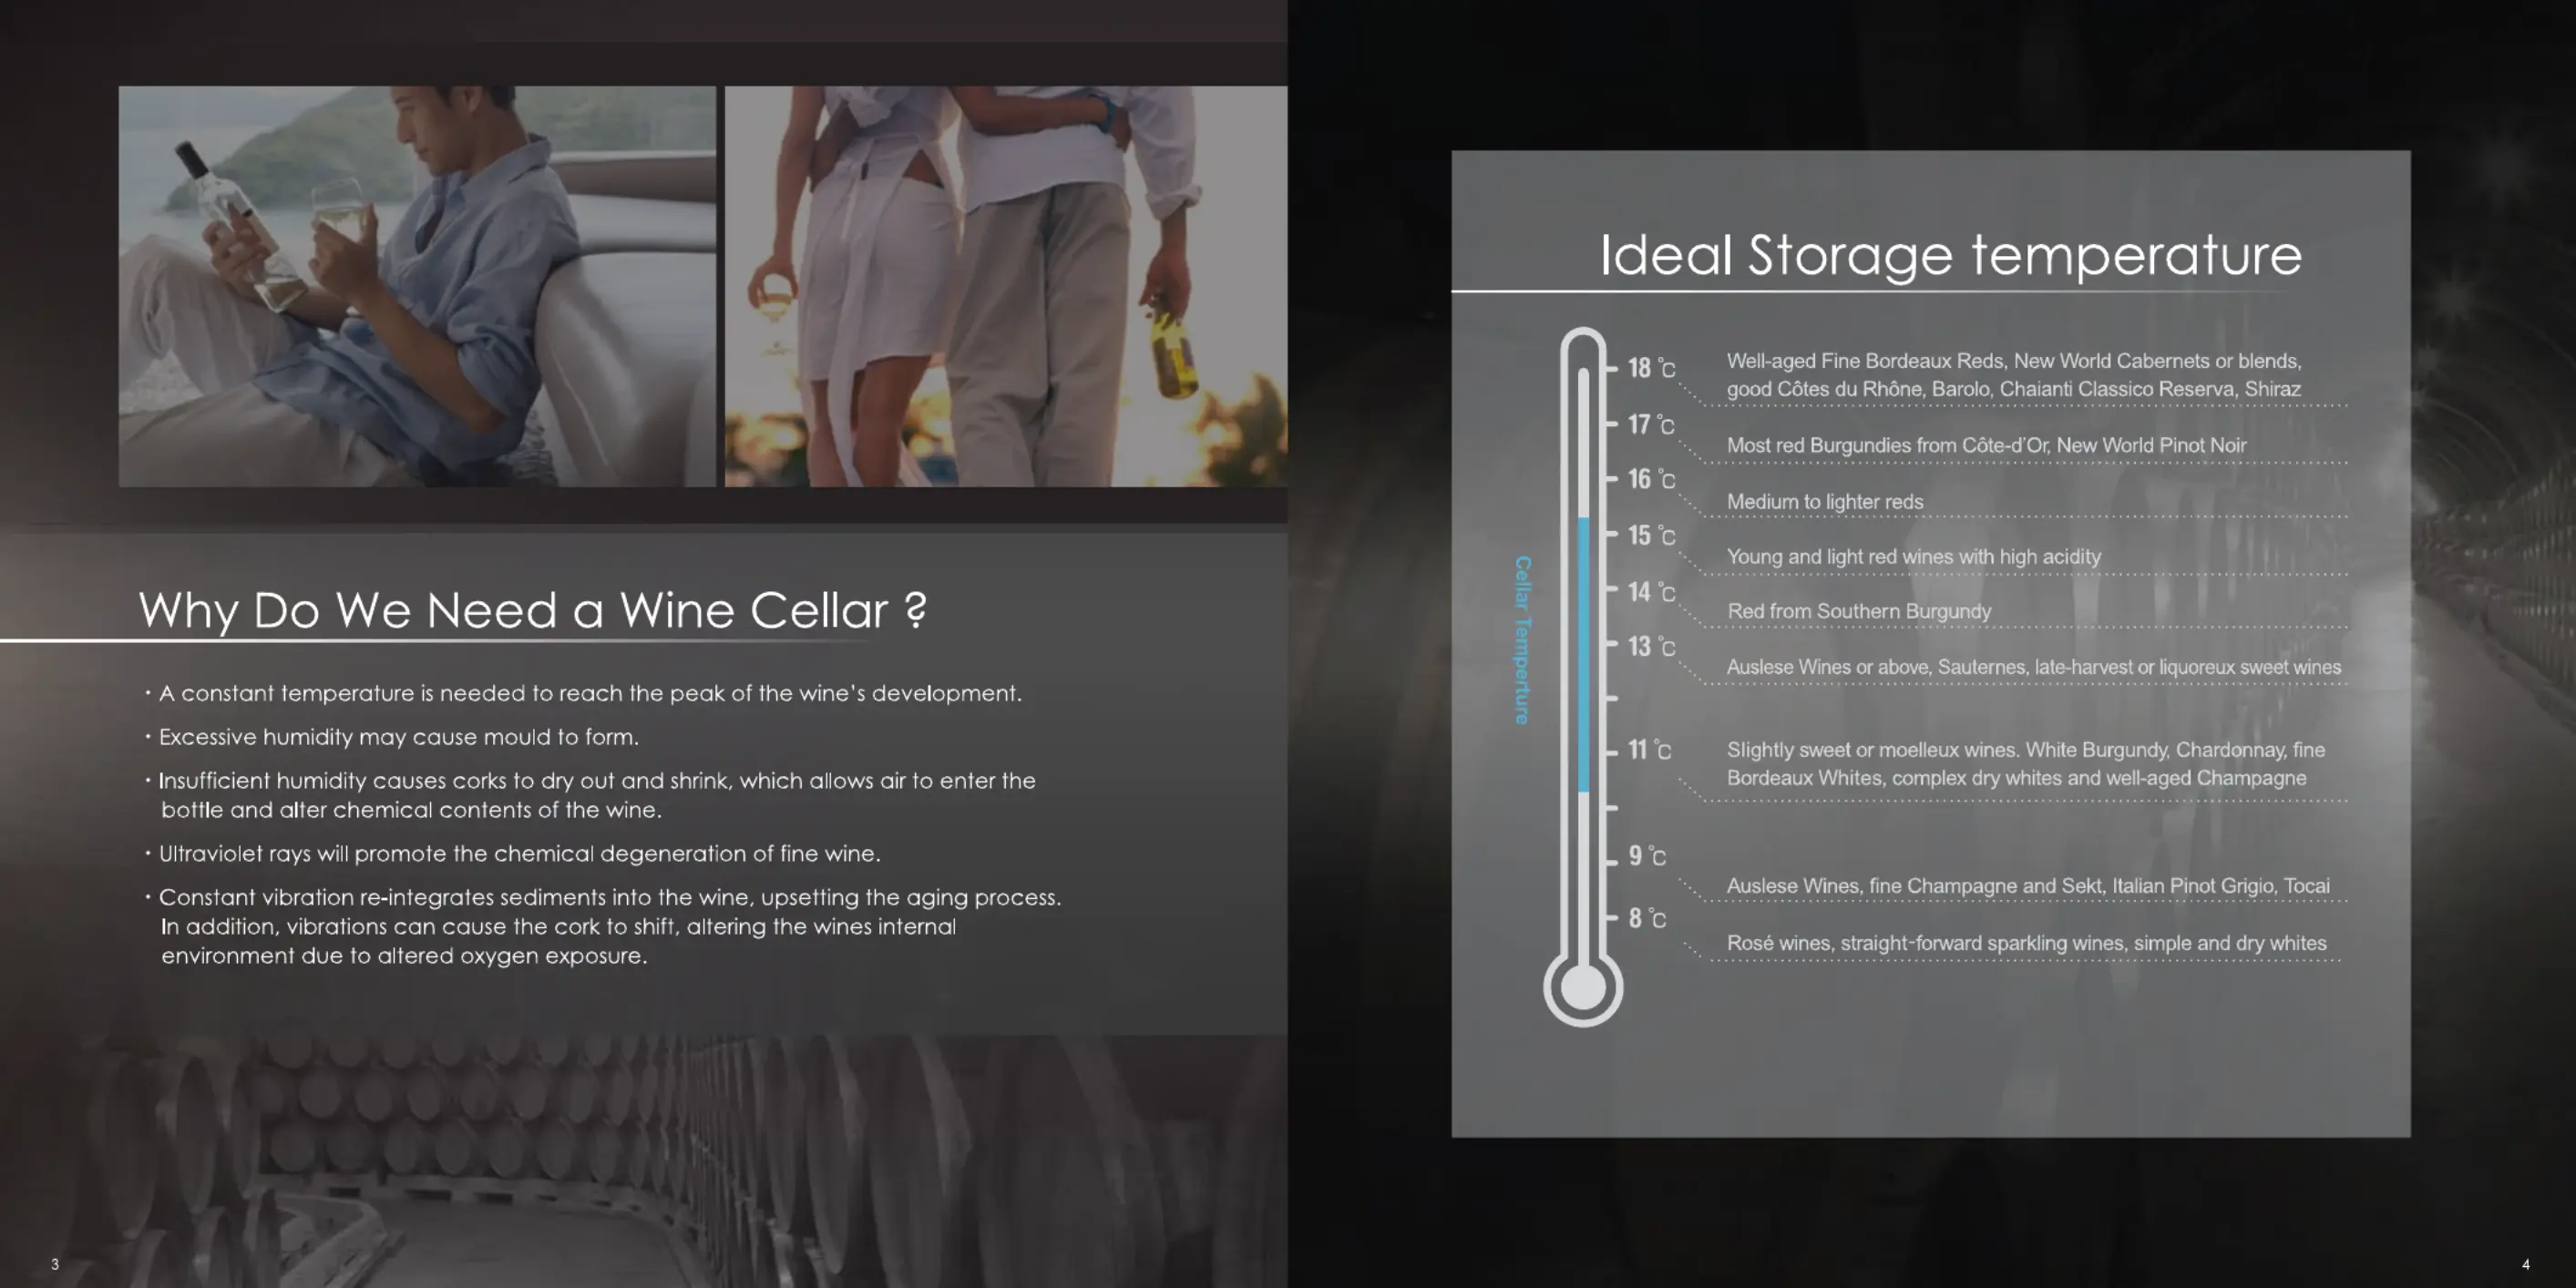Click the 18 °C scale label
This screenshot has height=1288, width=2576.
point(1651,368)
